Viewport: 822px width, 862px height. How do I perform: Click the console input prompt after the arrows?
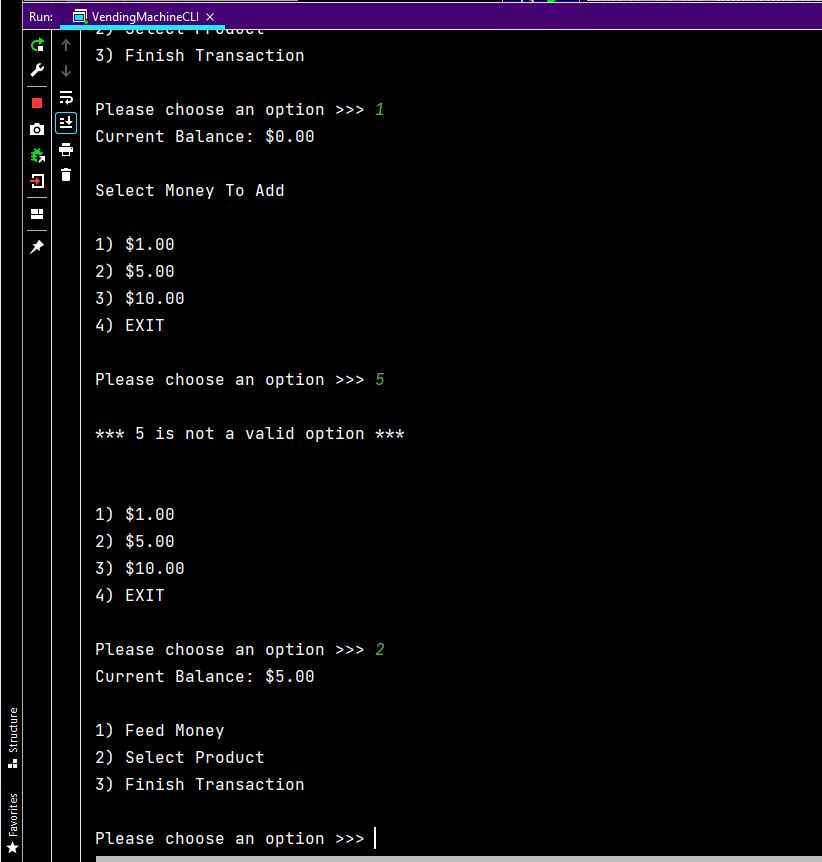point(375,838)
